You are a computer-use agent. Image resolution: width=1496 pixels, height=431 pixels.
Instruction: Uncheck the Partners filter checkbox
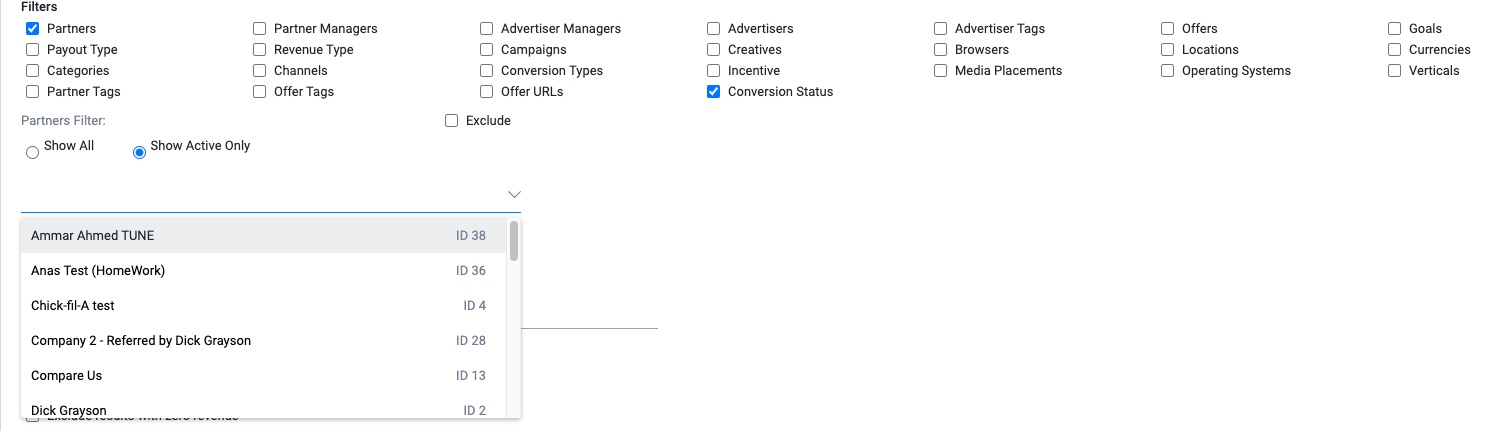point(33,28)
